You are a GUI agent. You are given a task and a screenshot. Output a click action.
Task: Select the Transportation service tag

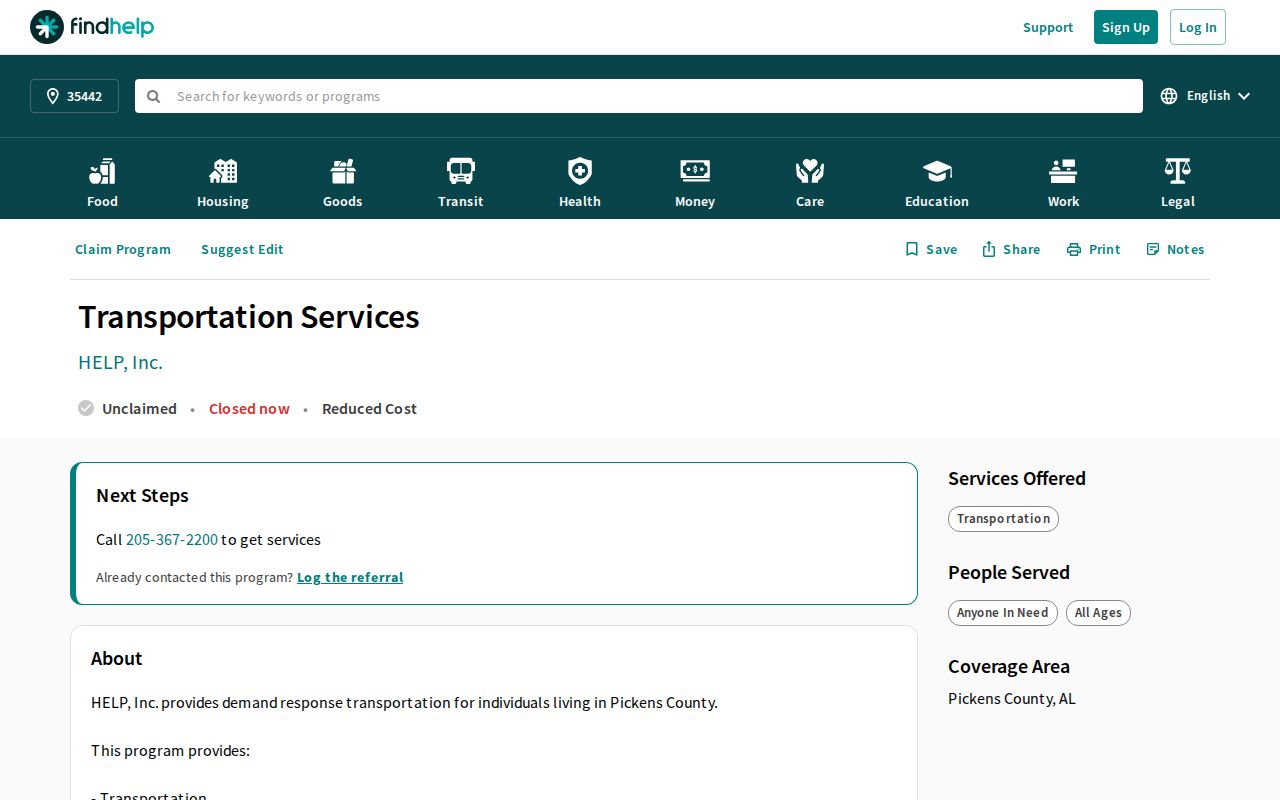click(1003, 518)
